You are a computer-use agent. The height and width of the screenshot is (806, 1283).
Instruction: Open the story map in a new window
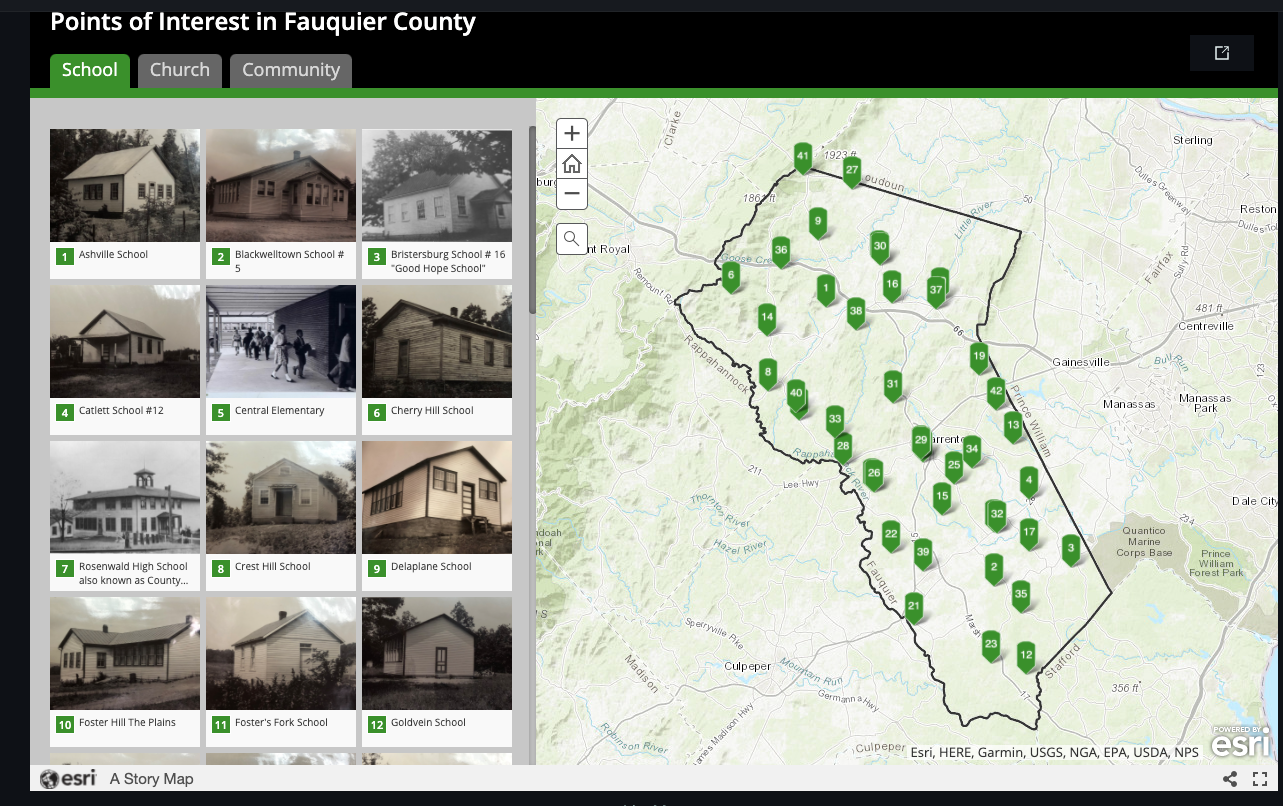pyautogui.click(x=1221, y=52)
